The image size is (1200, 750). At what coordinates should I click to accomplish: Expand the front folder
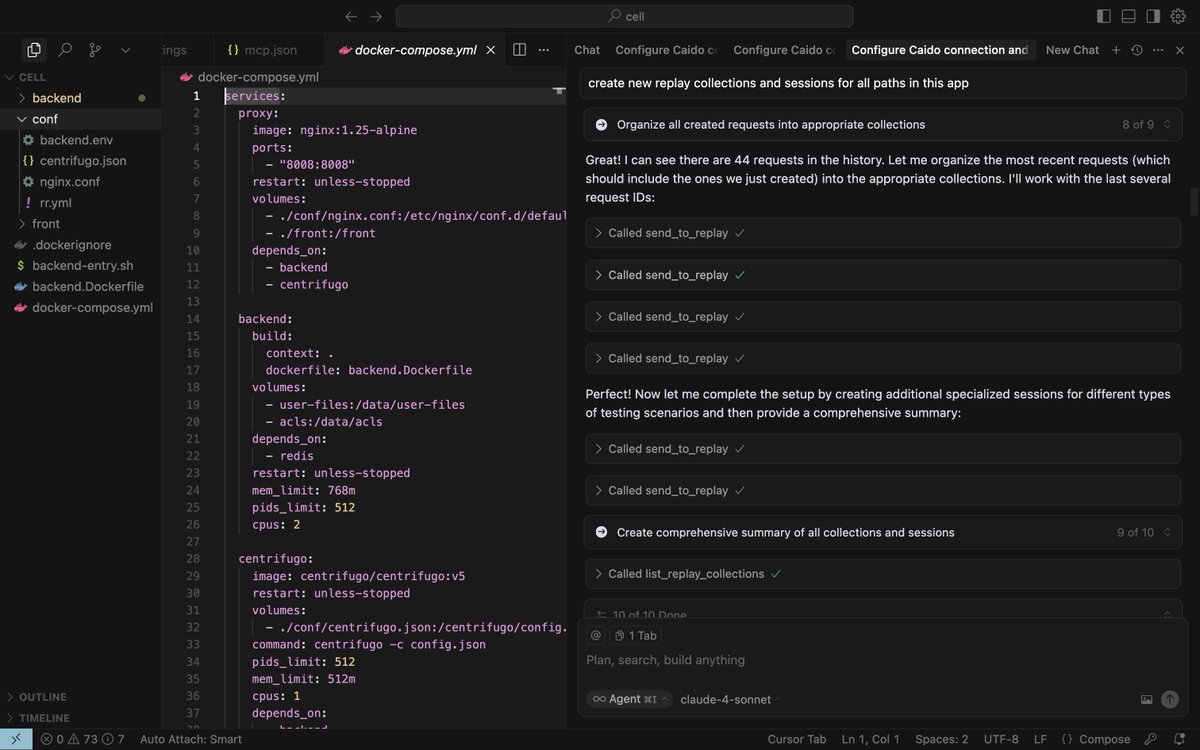pyautogui.click(x=80, y=224)
